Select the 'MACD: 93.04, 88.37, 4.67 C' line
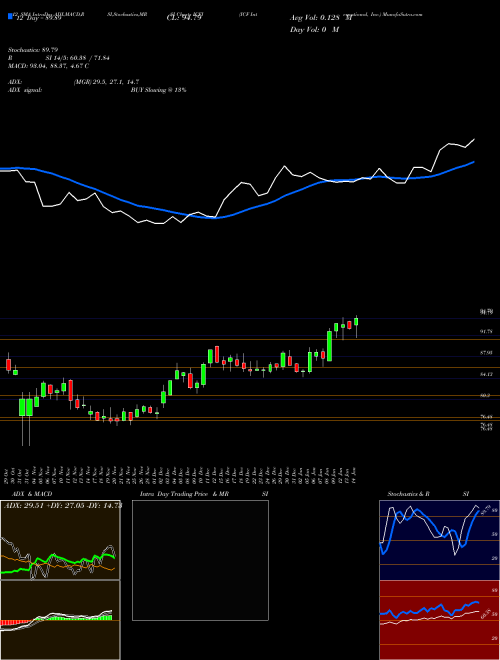The image size is (500, 660). (x=48, y=66)
